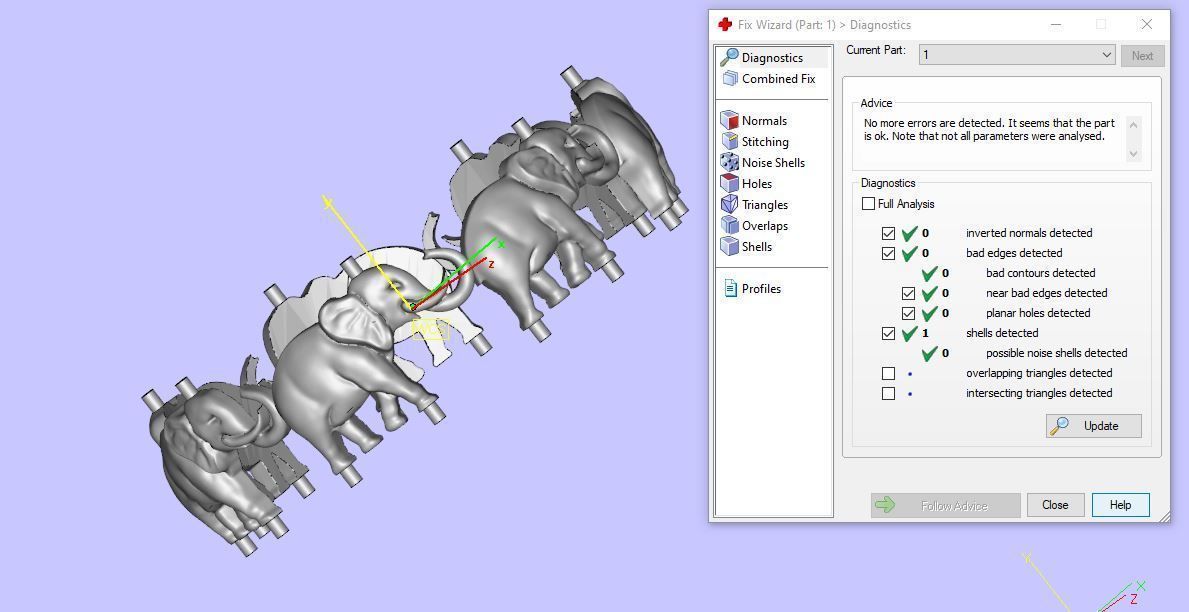Click the 'bad contours detected' label
Screen dimensions: 1189x612
pyautogui.click(x=1040, y=273)
